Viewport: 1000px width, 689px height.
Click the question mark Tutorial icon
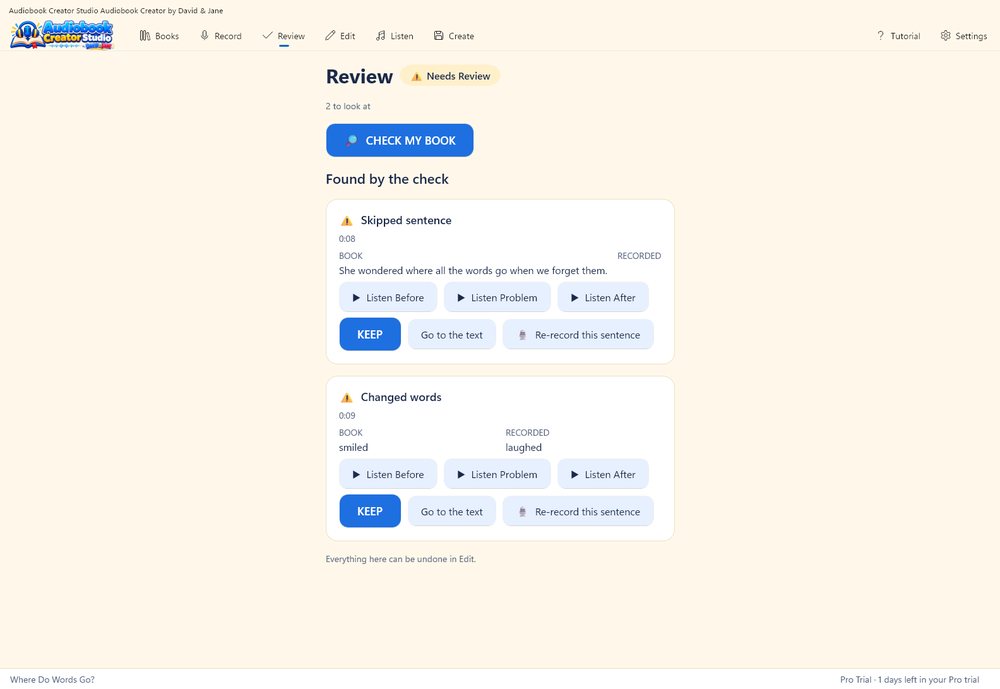coord(881,36)
